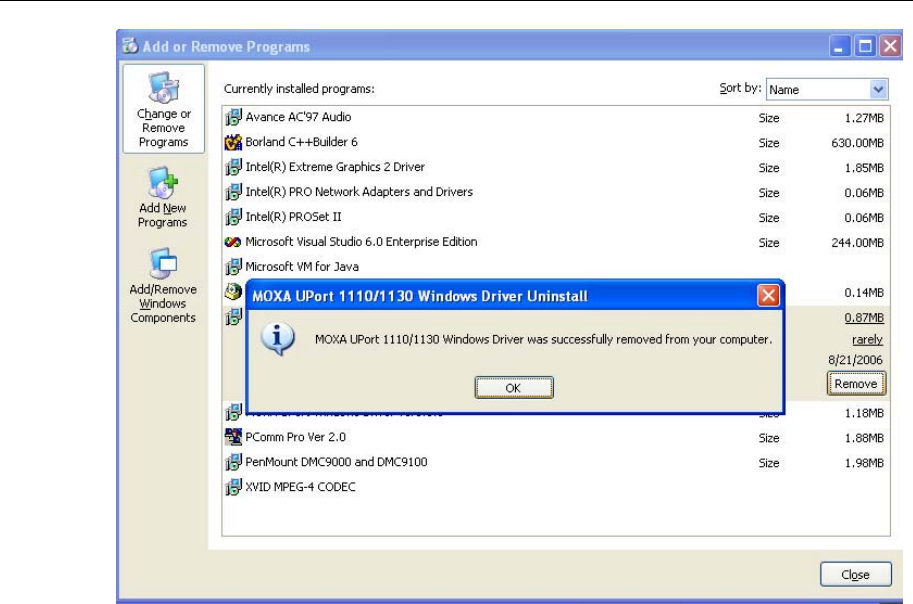Maximize the Add or Remove Programs window

[865, 45]
